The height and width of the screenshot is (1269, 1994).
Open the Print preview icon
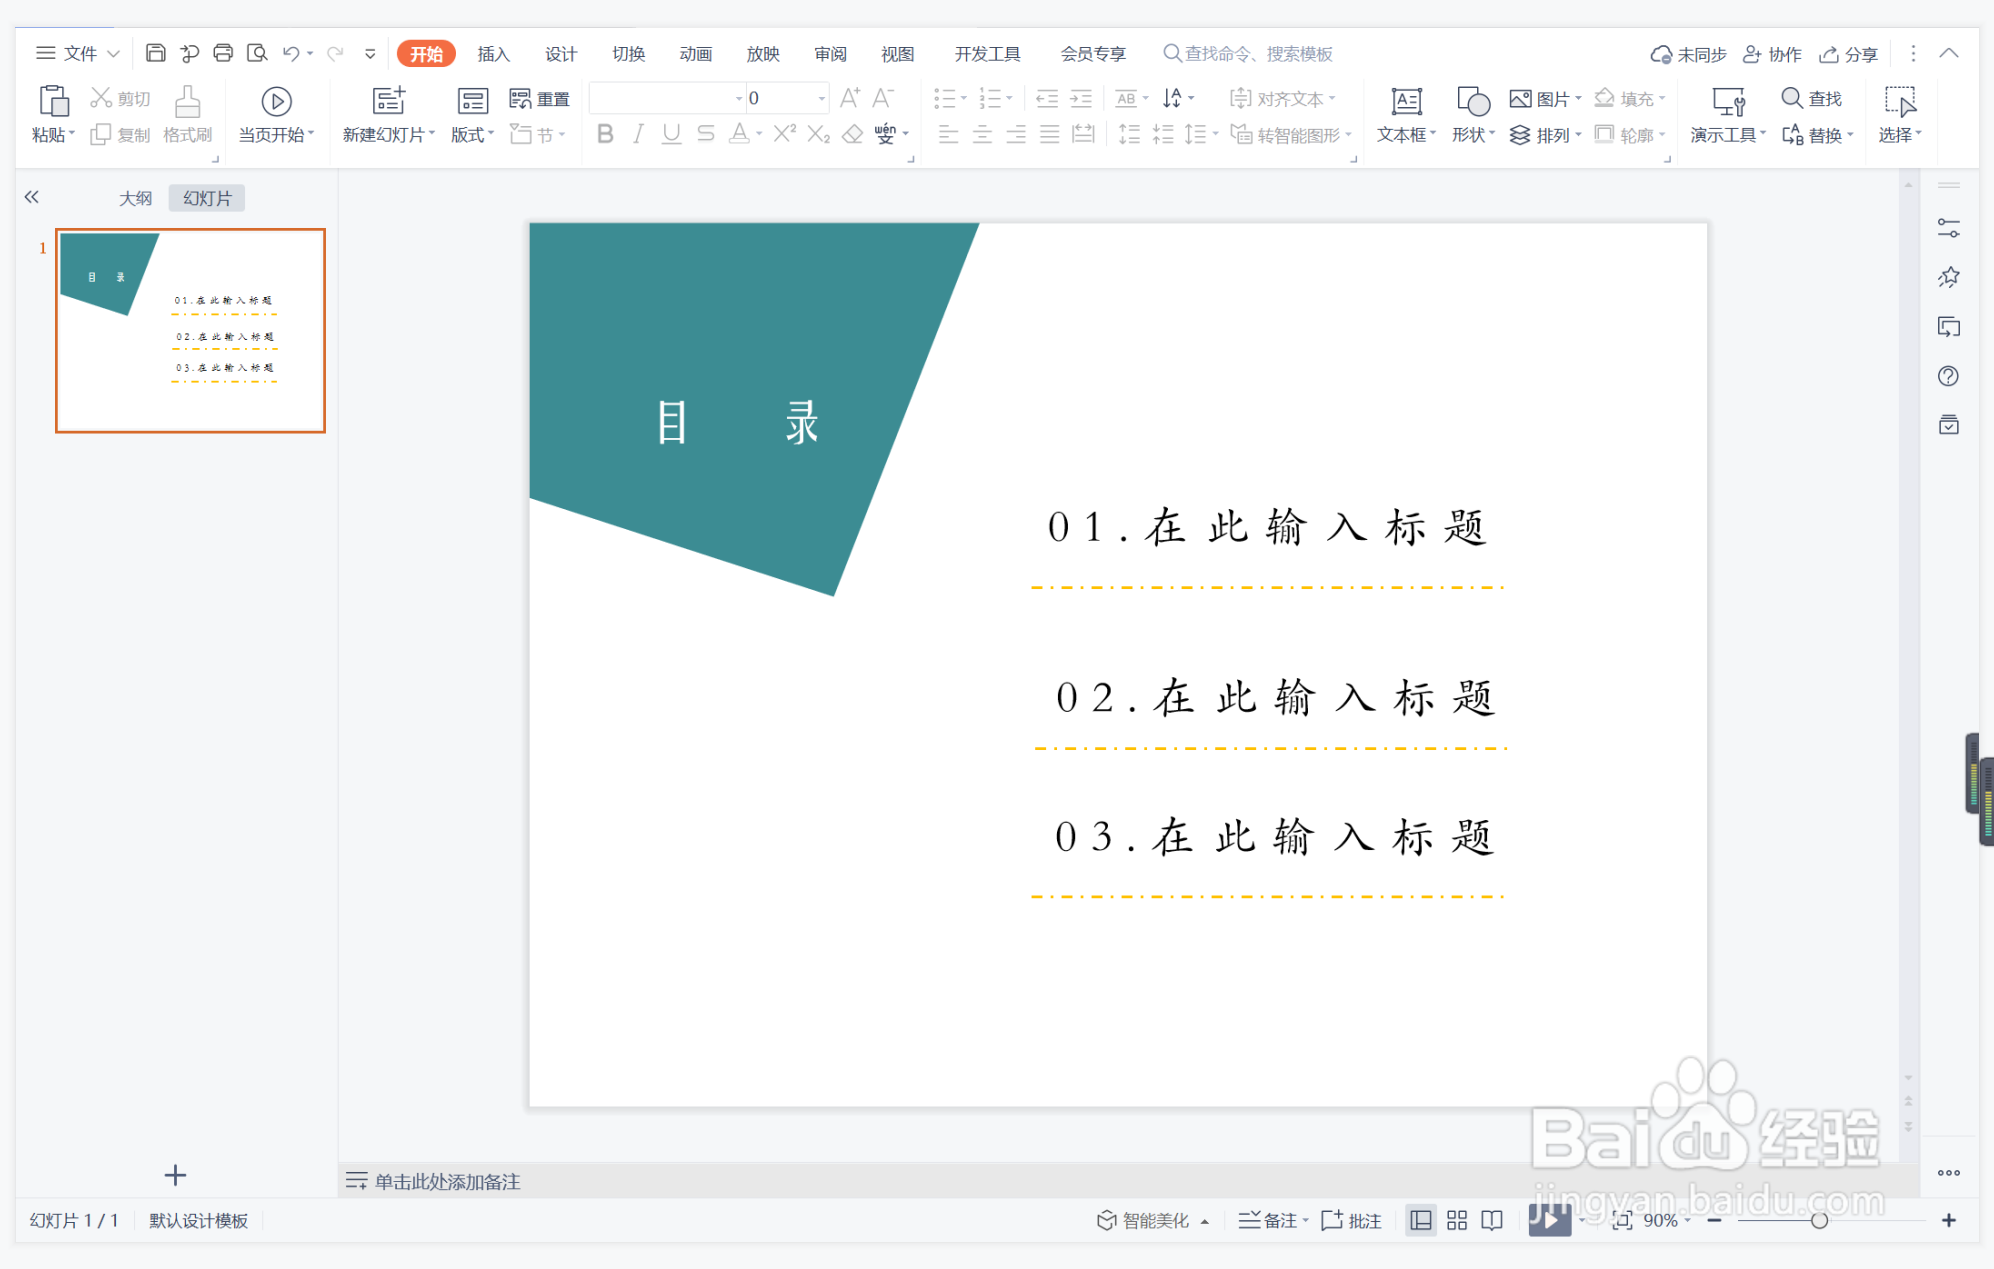coord(257,53)
